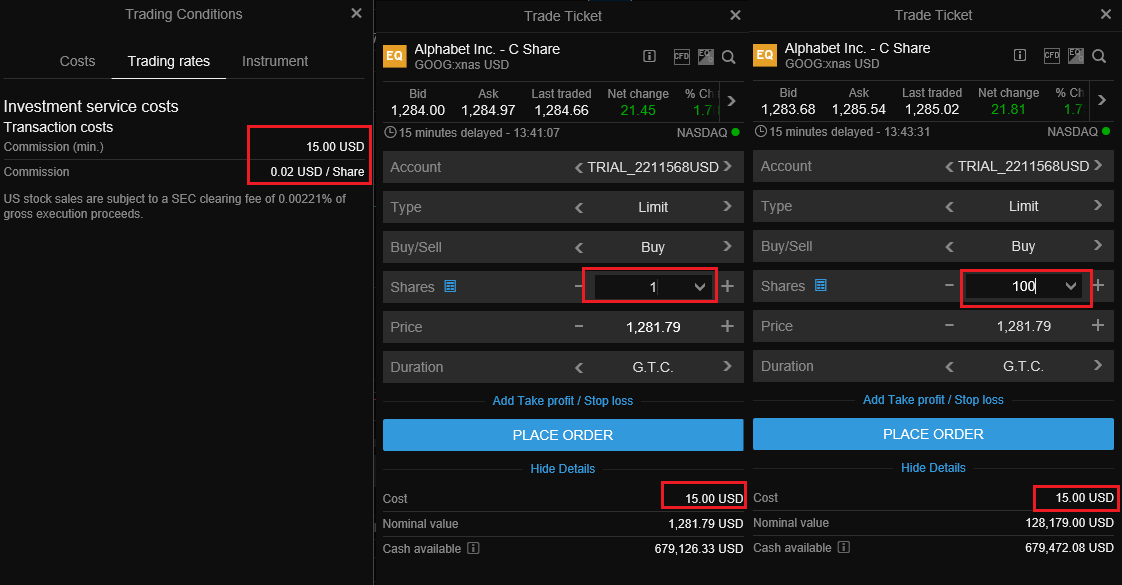Hide Details in the 1-share Trade Ticket
Viewport: 1122px width, 585px height.
coord(562,469)
